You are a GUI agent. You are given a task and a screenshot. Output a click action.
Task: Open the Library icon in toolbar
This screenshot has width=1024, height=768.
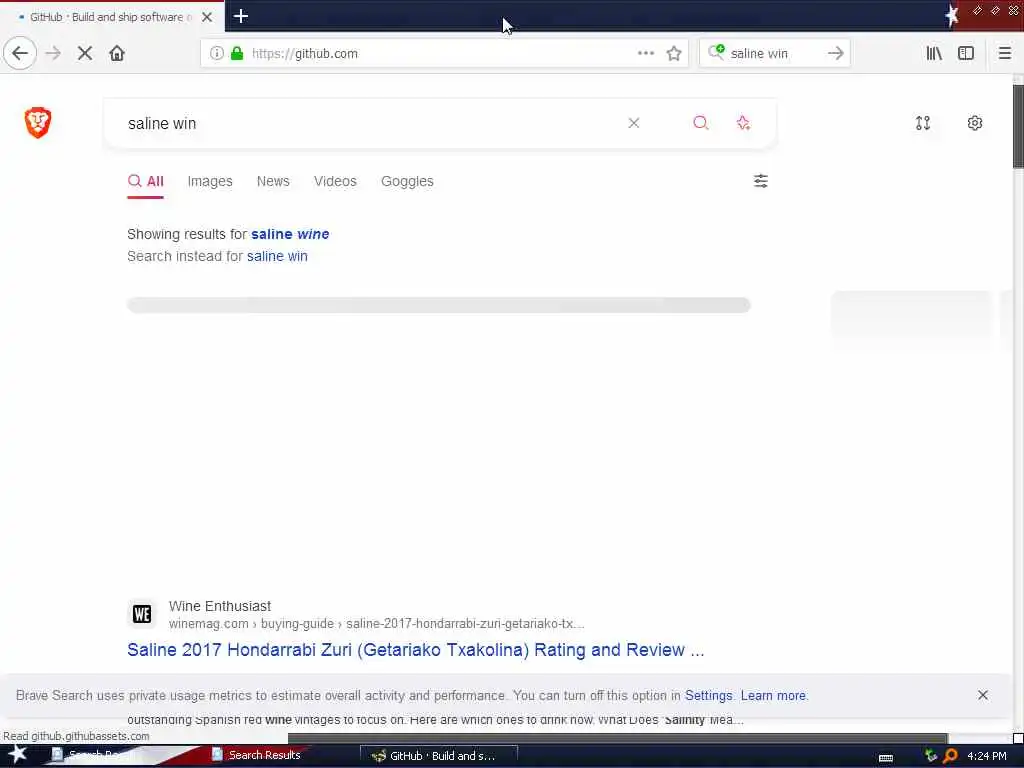click(x=934, y=54)
